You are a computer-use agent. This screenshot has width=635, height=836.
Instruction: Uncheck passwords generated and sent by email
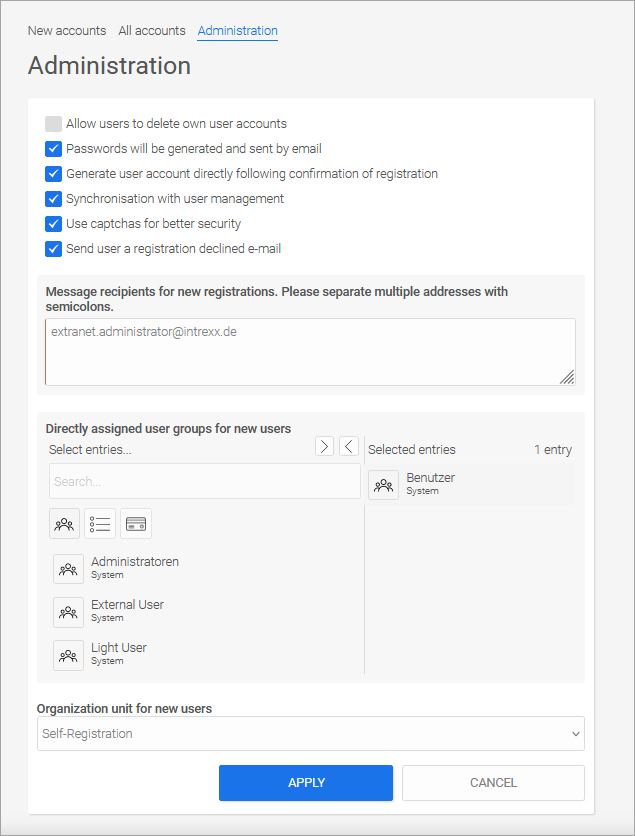coord(54,149)
